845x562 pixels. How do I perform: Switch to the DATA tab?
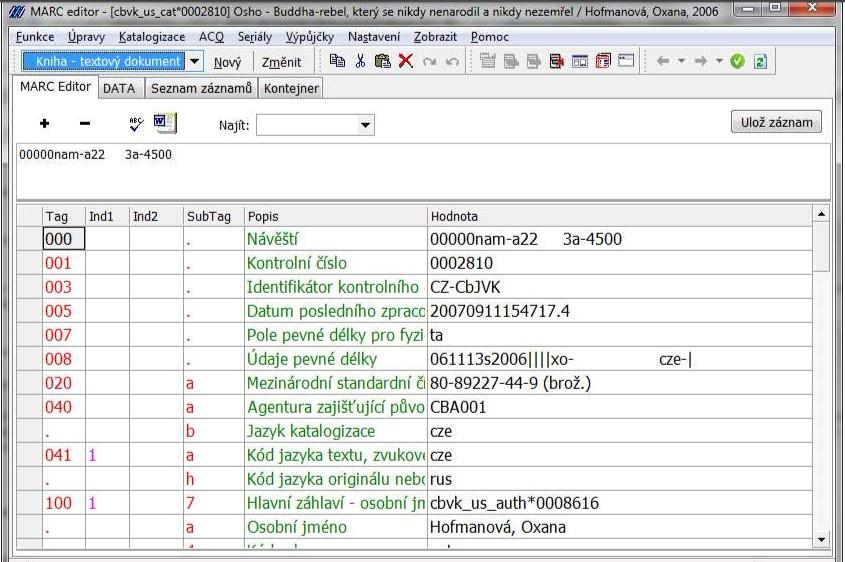119,88
